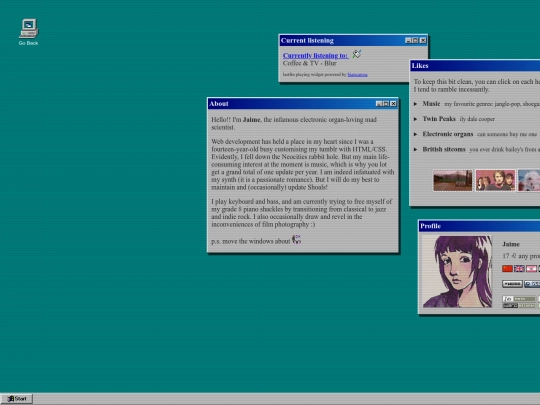Click the 'I tend to ramble incessantly.' line
The height and width of the screenshot is (405, 540).
(451, 90)
